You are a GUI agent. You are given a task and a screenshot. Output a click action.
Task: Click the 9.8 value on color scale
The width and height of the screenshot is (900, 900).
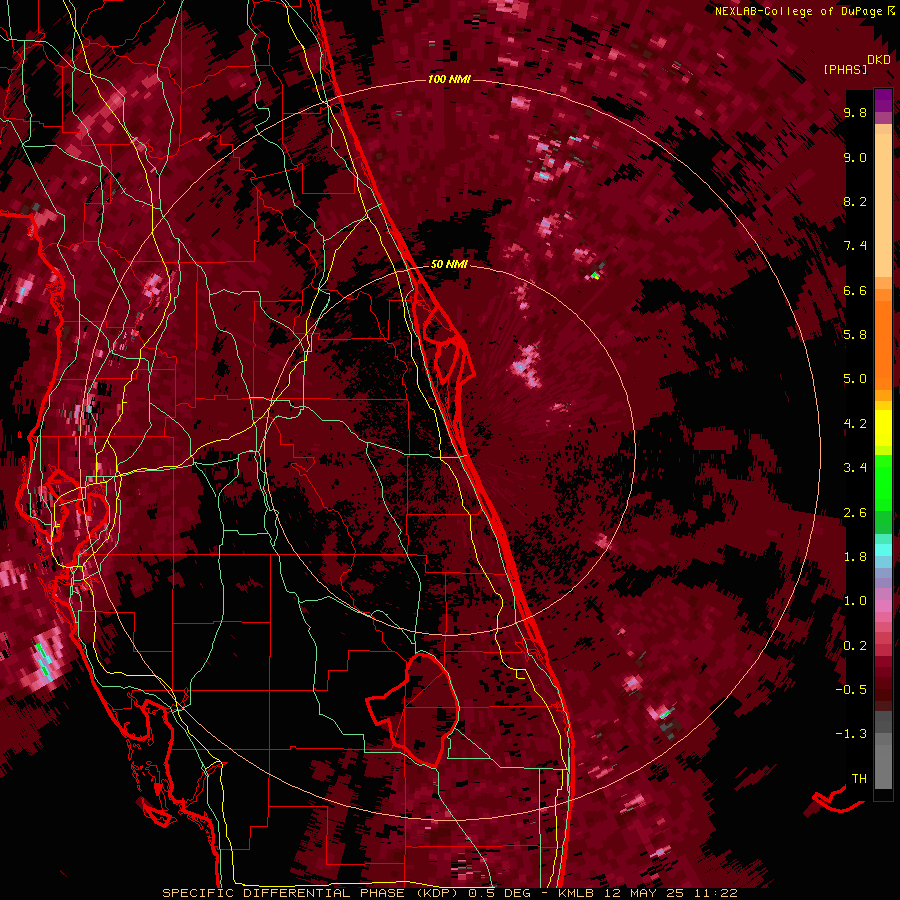[x=855, y=113]
